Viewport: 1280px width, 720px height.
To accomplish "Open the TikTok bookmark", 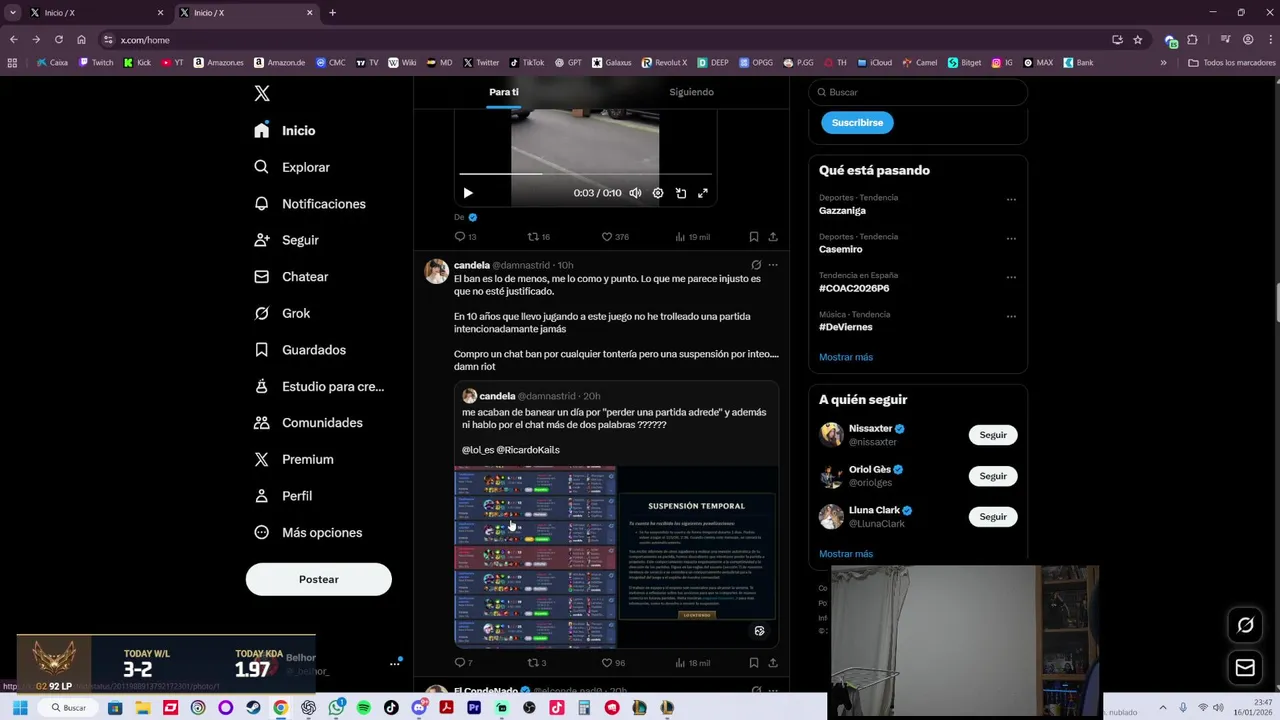I will [527, 63].
